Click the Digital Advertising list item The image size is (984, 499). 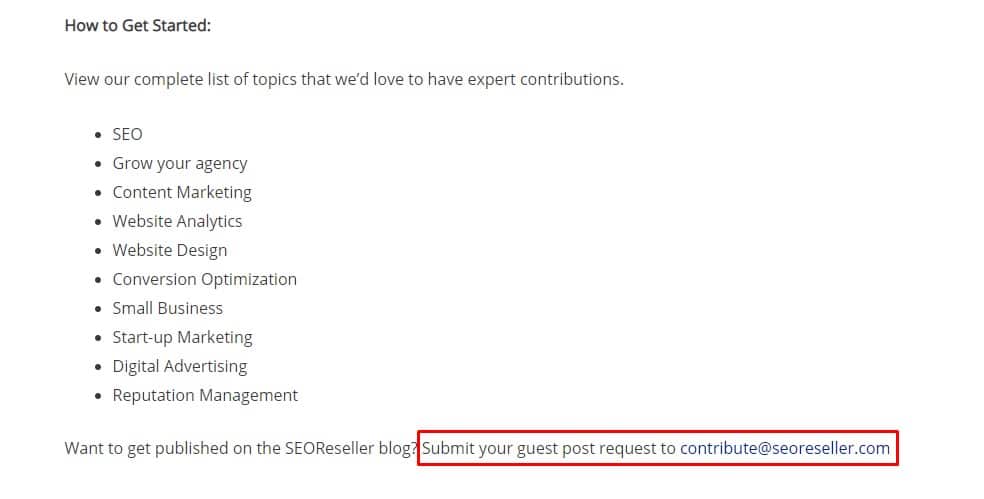(179, 367)
